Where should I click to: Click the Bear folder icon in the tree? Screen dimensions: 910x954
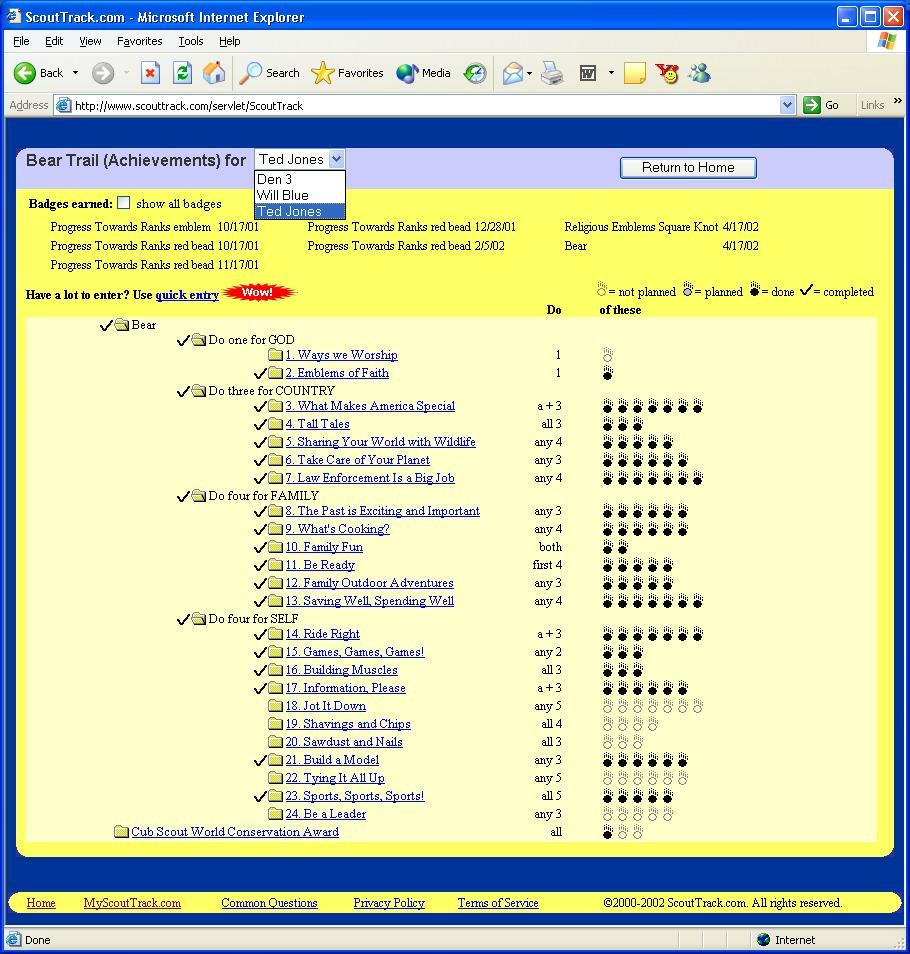click(122, 325)
